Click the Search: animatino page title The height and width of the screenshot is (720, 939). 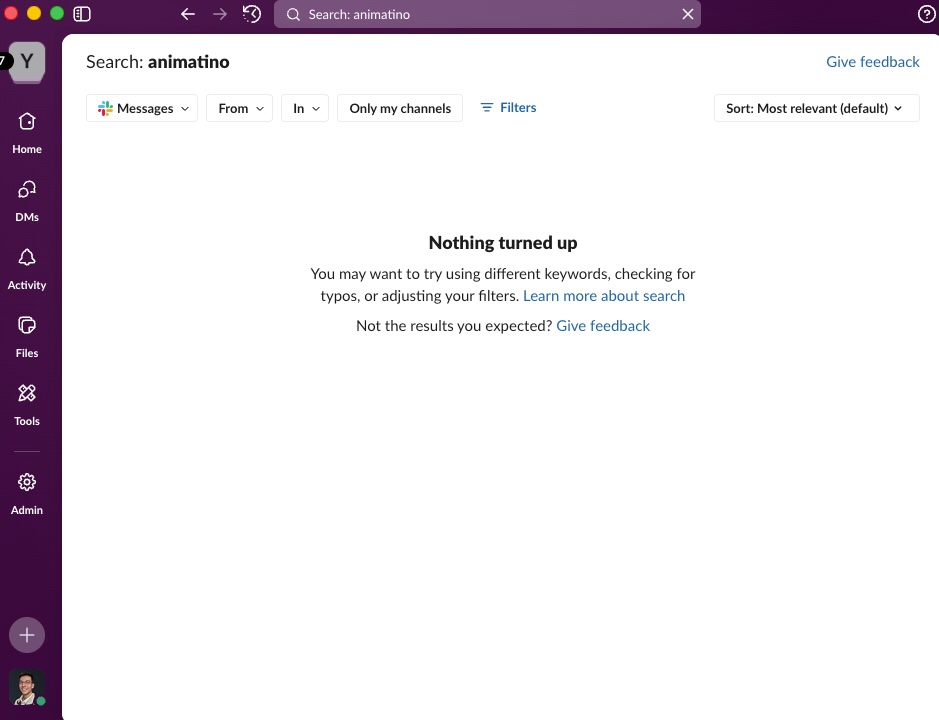[x=157, y=62]
